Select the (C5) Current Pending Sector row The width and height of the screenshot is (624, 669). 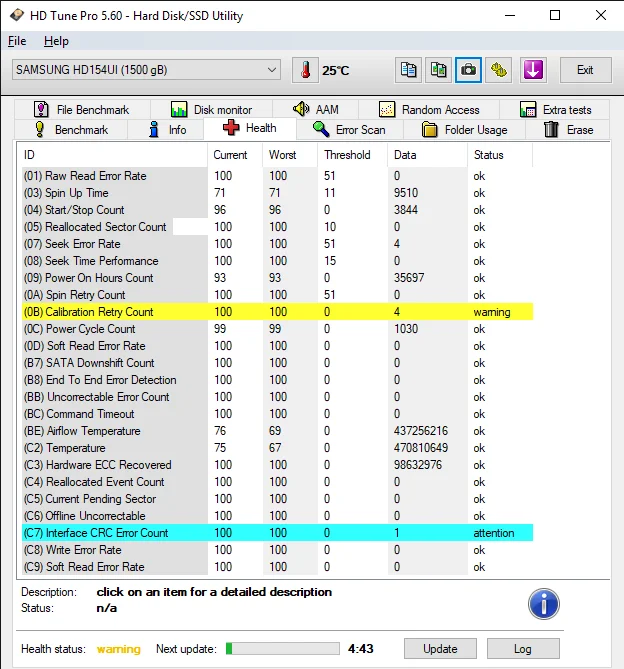[x=277, y=499]
